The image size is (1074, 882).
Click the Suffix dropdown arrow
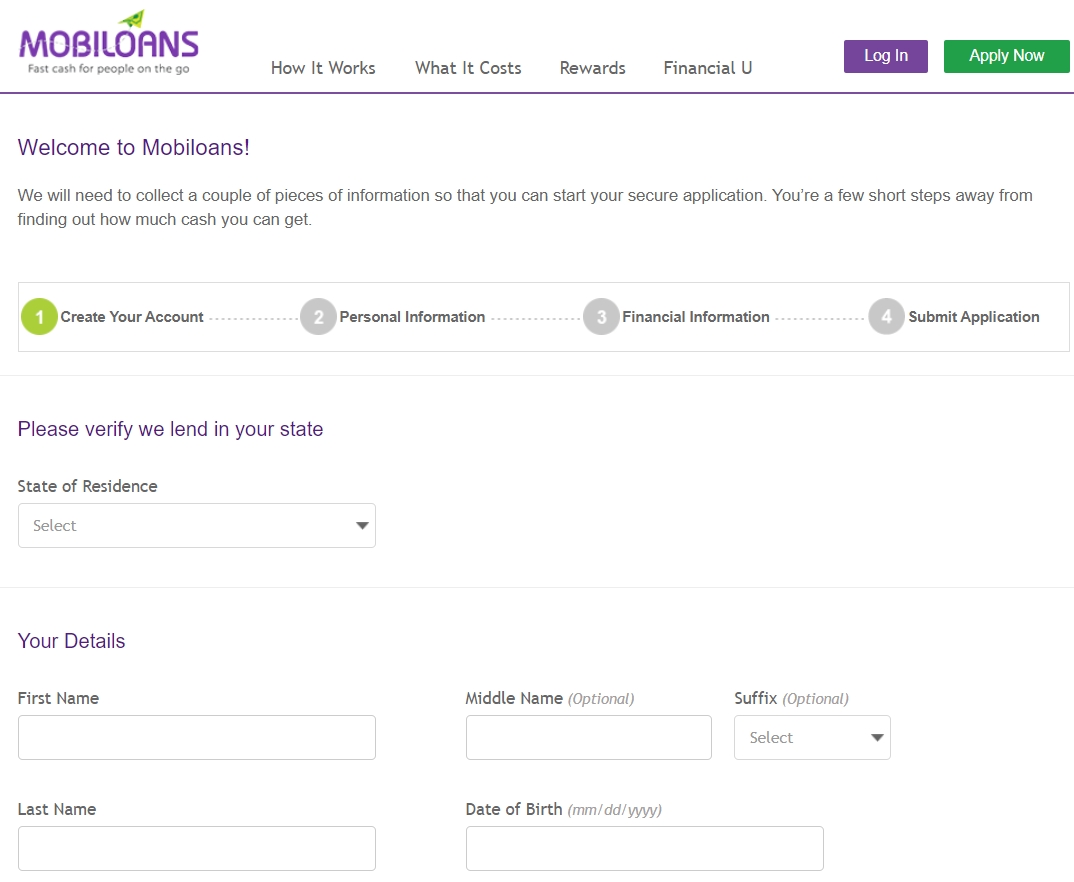pos(876,737)
